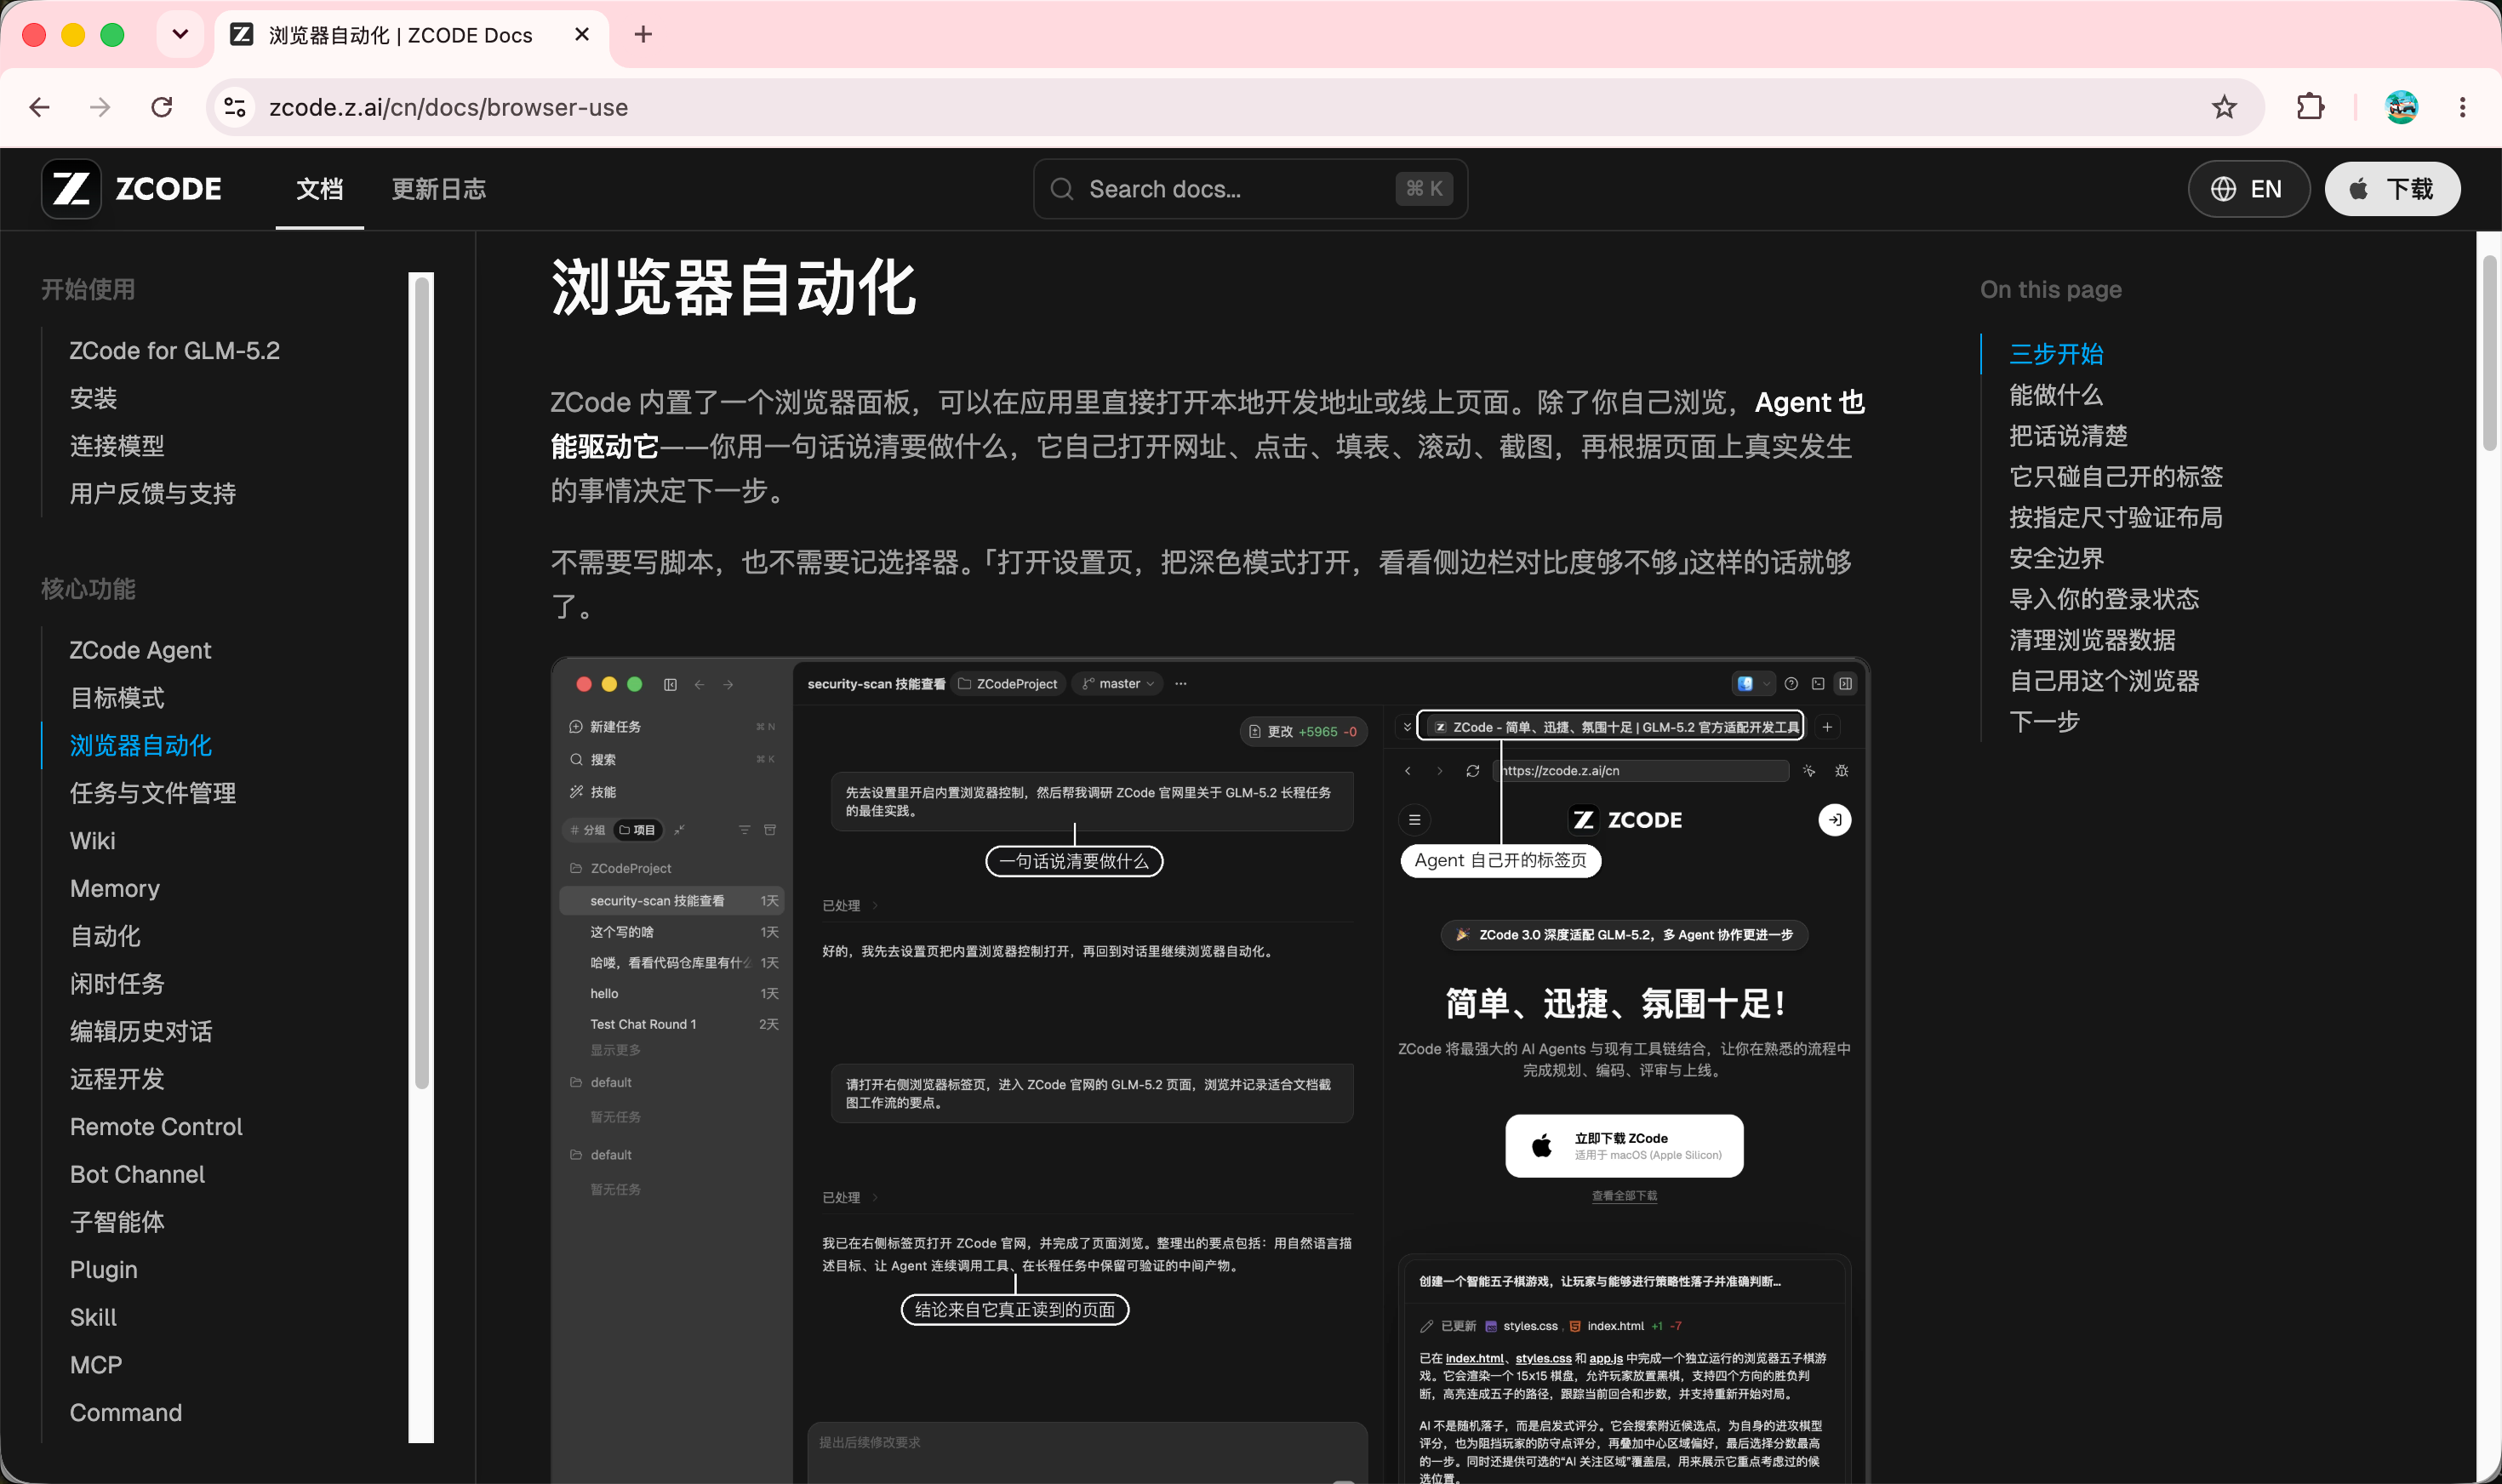Open the browser extensions puzzle icon

click(x=2310, y=107)
